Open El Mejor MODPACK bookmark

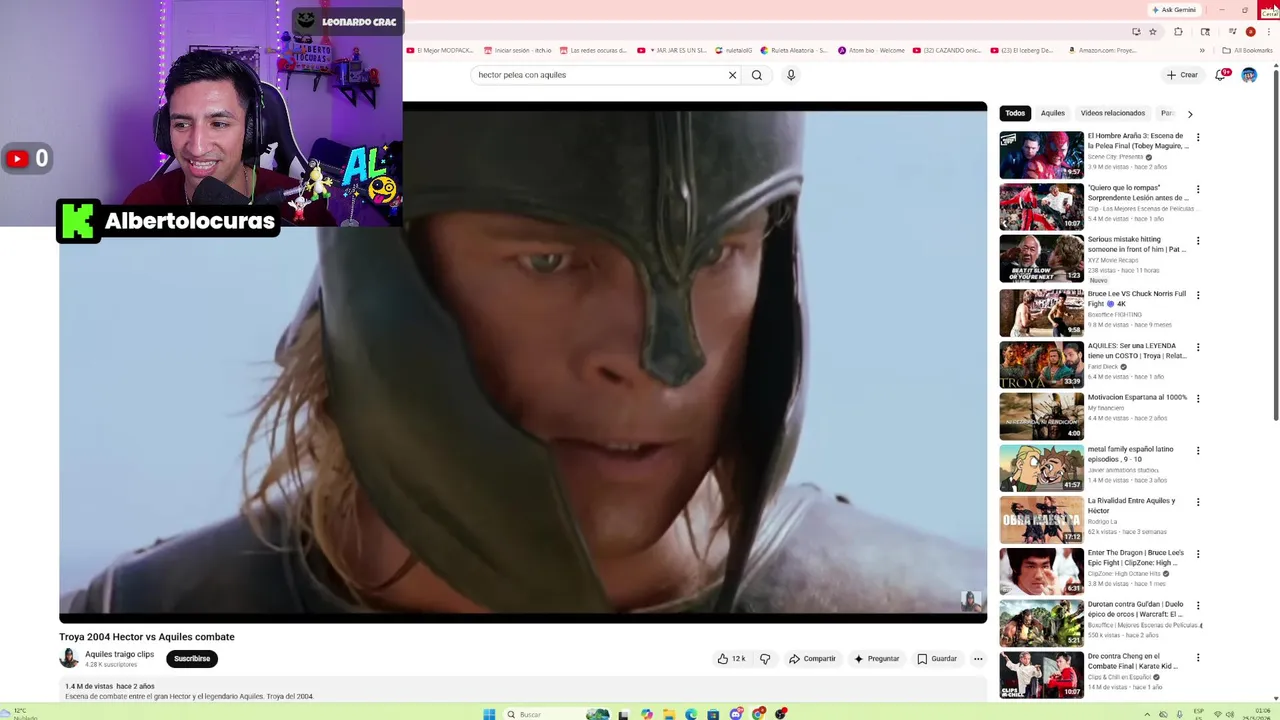440,50
